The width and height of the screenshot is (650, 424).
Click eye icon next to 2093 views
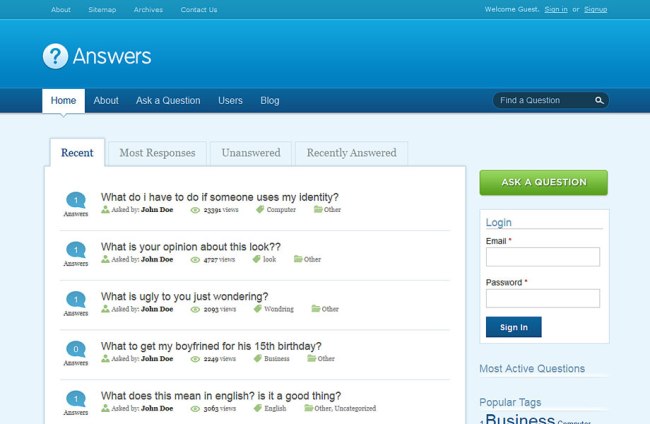[195, 310]
